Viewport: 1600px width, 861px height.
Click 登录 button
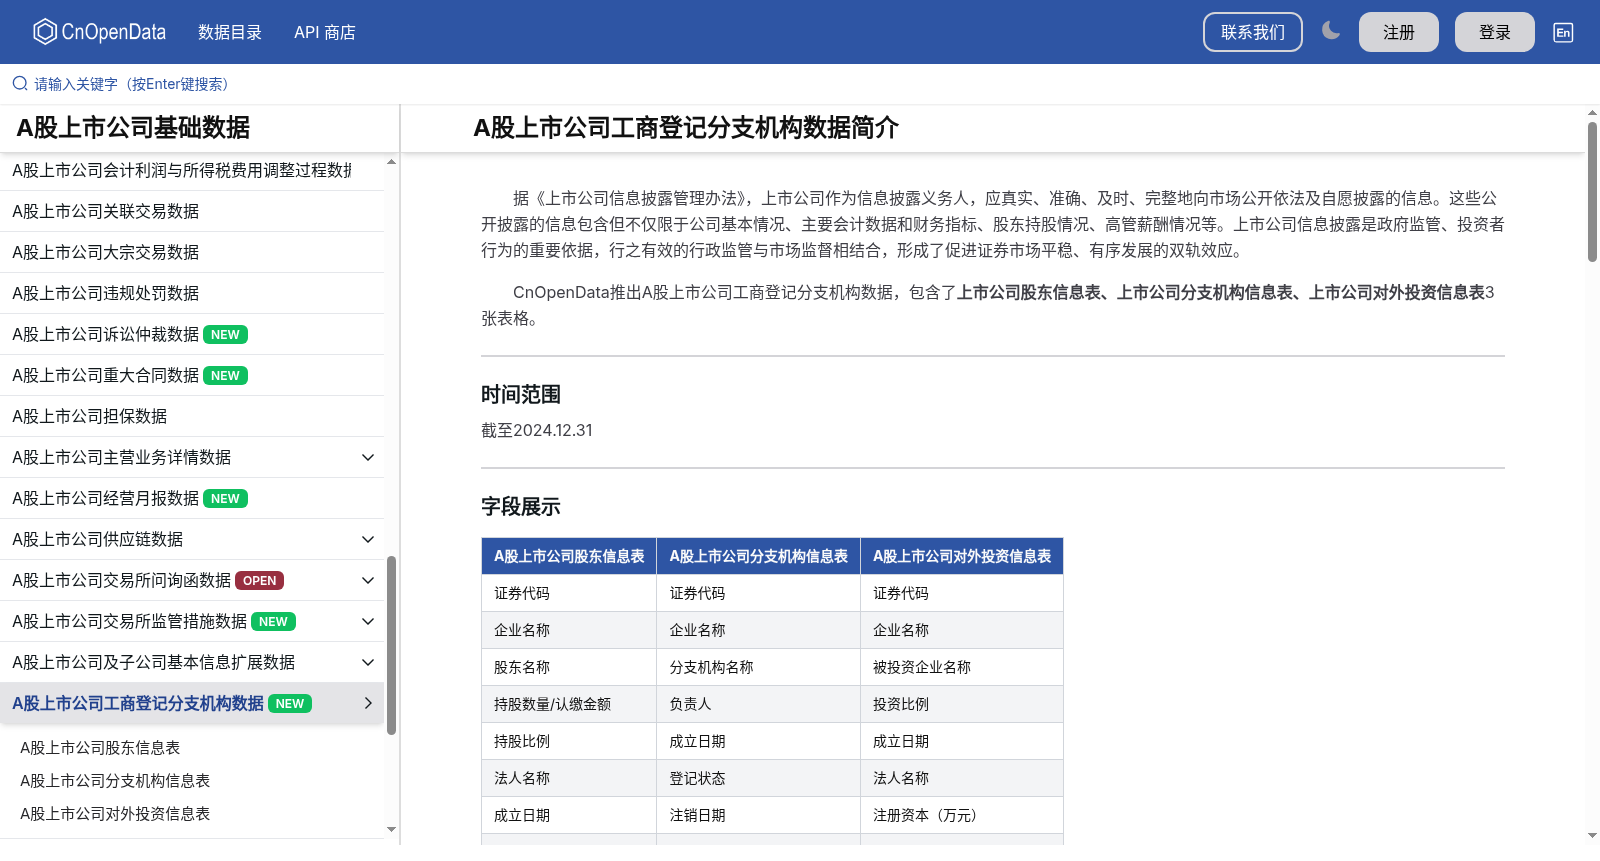[1495, 32]
